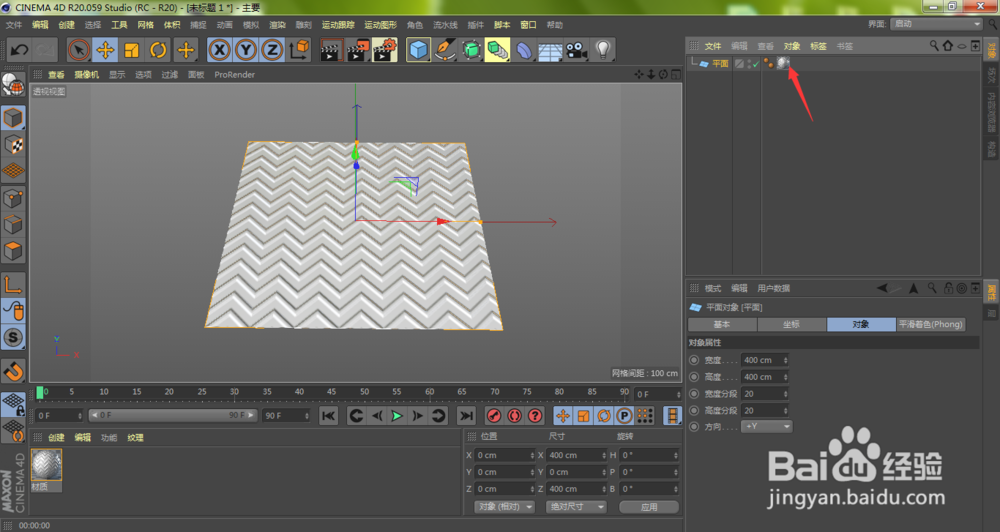Screen dimensions: 1000x532
Task: Toggle autokeying red button
Action: (x=514, y=416)
